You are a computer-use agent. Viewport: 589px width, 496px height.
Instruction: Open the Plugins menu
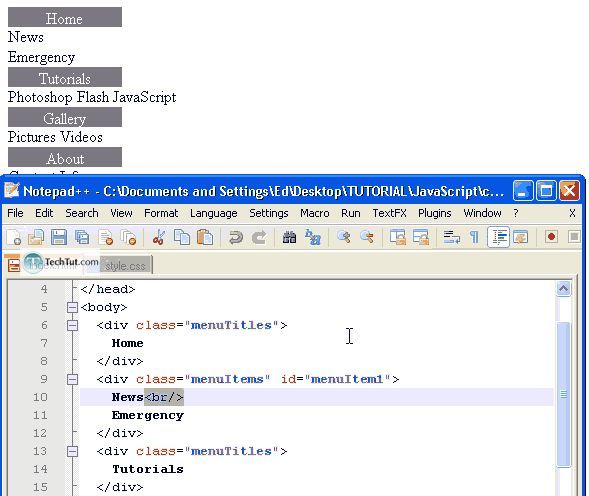[x=434, y=213]
